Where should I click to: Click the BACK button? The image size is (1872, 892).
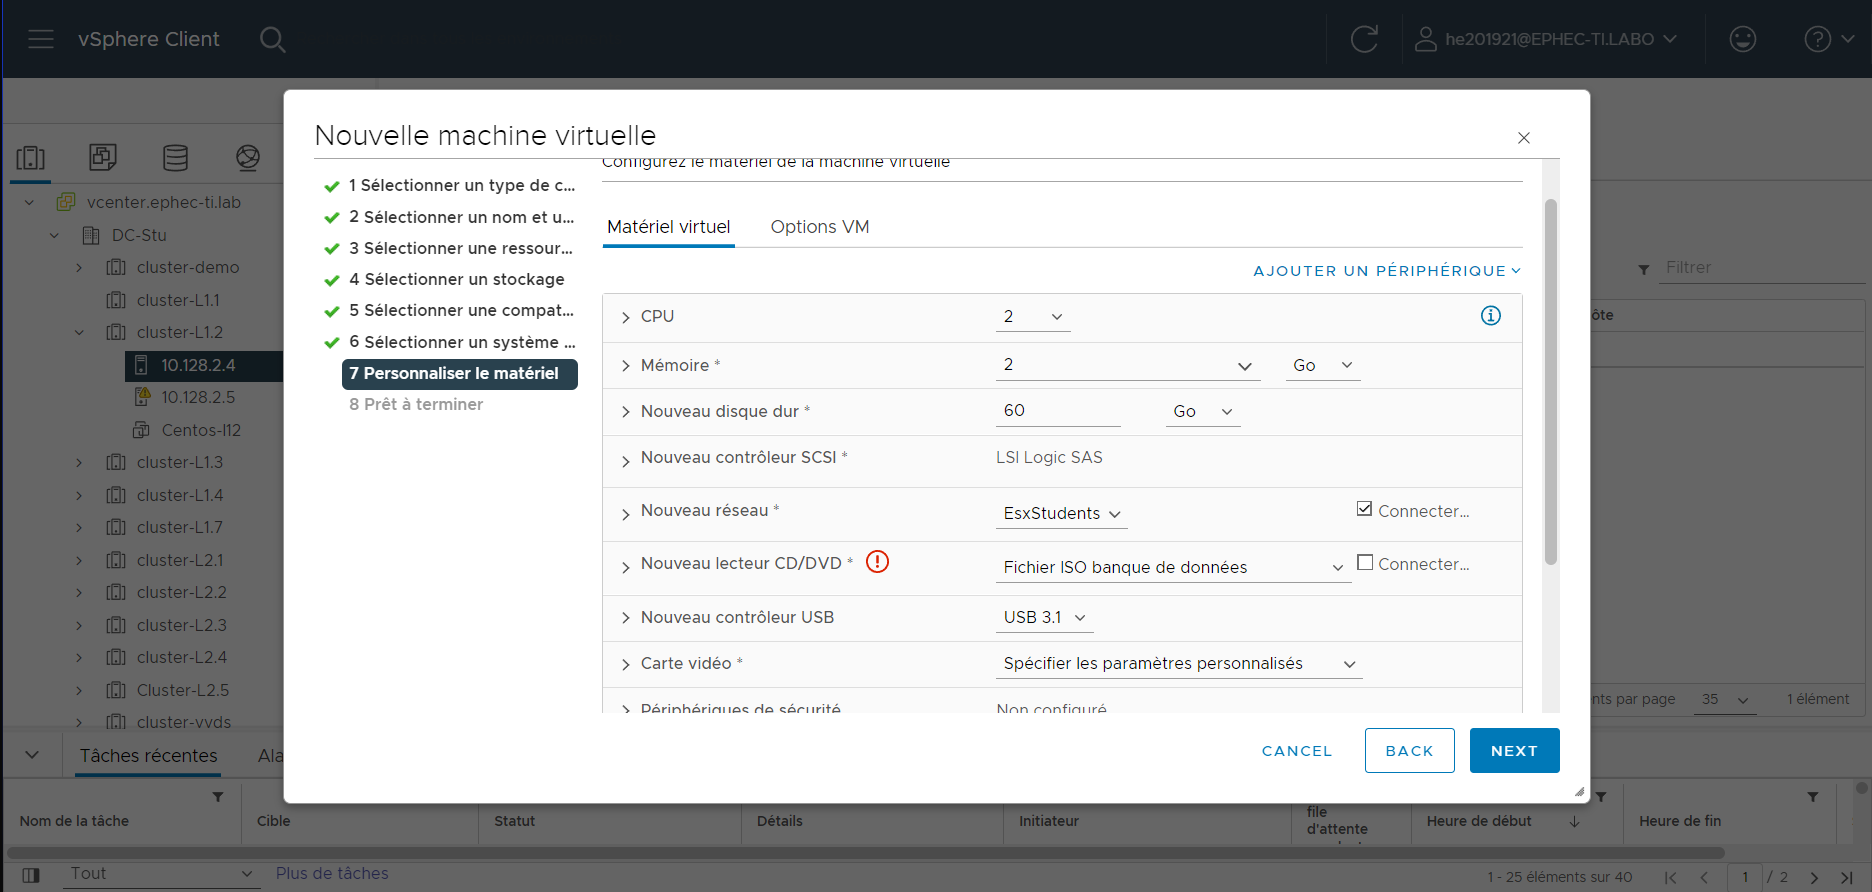click(1409, 750)
